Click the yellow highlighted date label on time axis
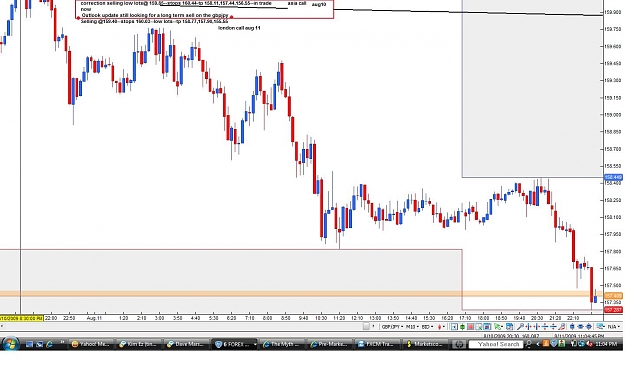625x391 pixels. click(x=22, y=318)
